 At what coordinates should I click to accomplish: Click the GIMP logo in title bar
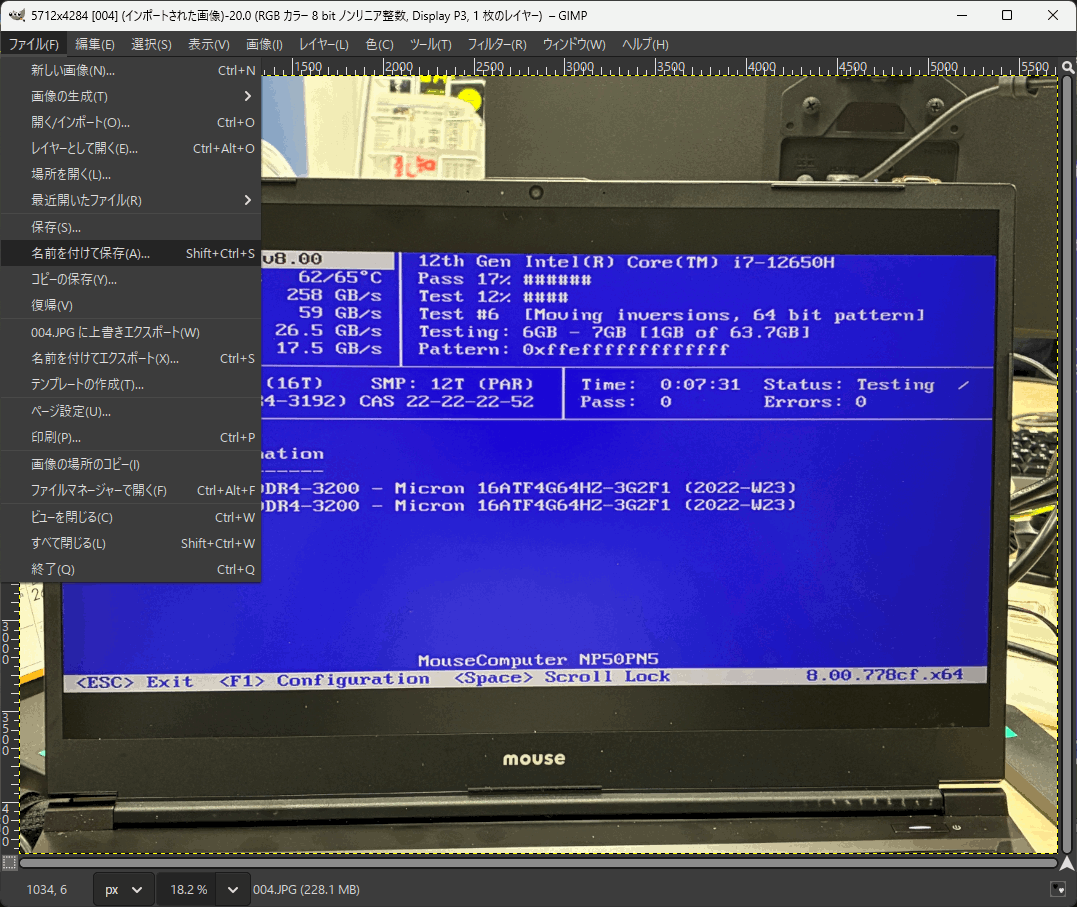(x=16, y=15)
